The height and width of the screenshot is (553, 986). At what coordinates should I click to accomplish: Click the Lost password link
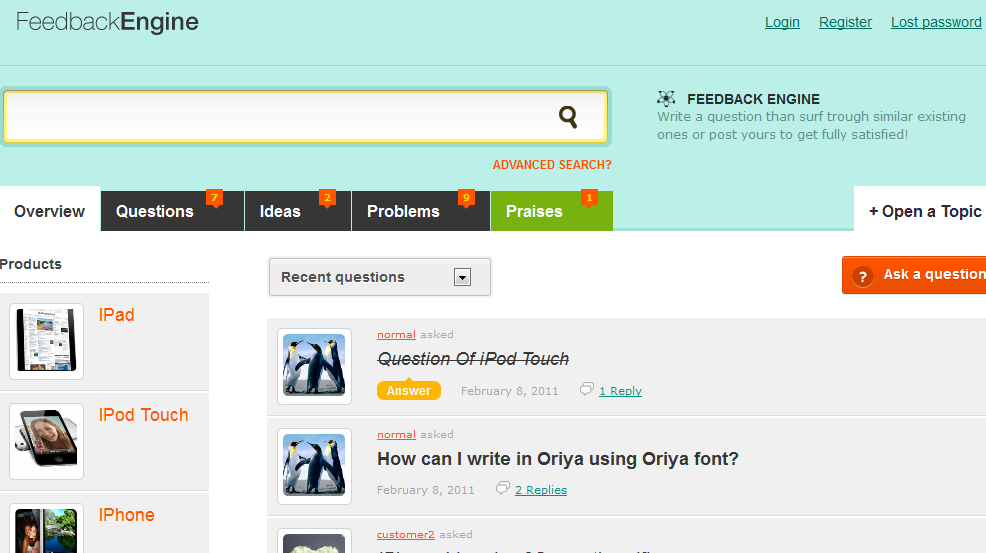tap(936, 22)
